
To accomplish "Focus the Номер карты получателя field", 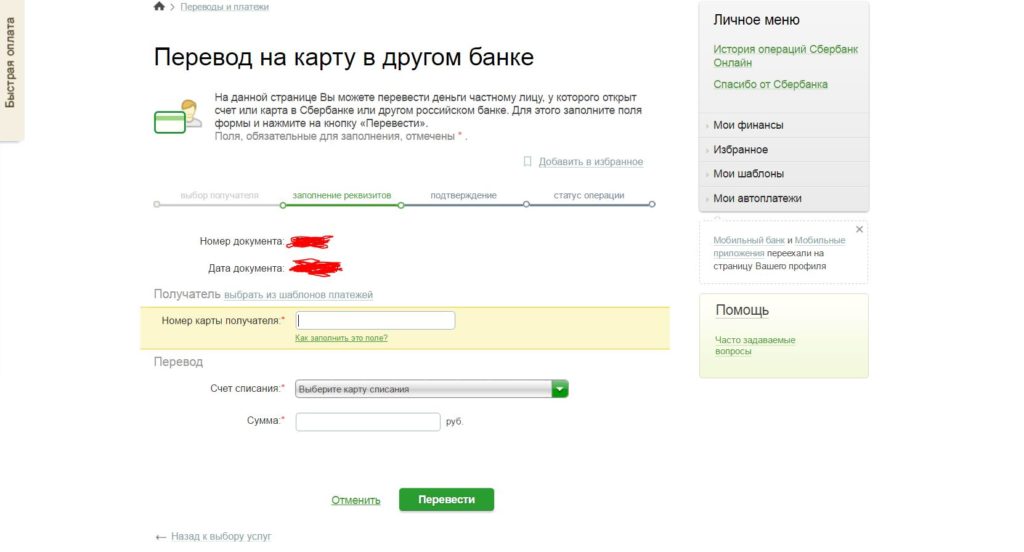I will 375,320.
